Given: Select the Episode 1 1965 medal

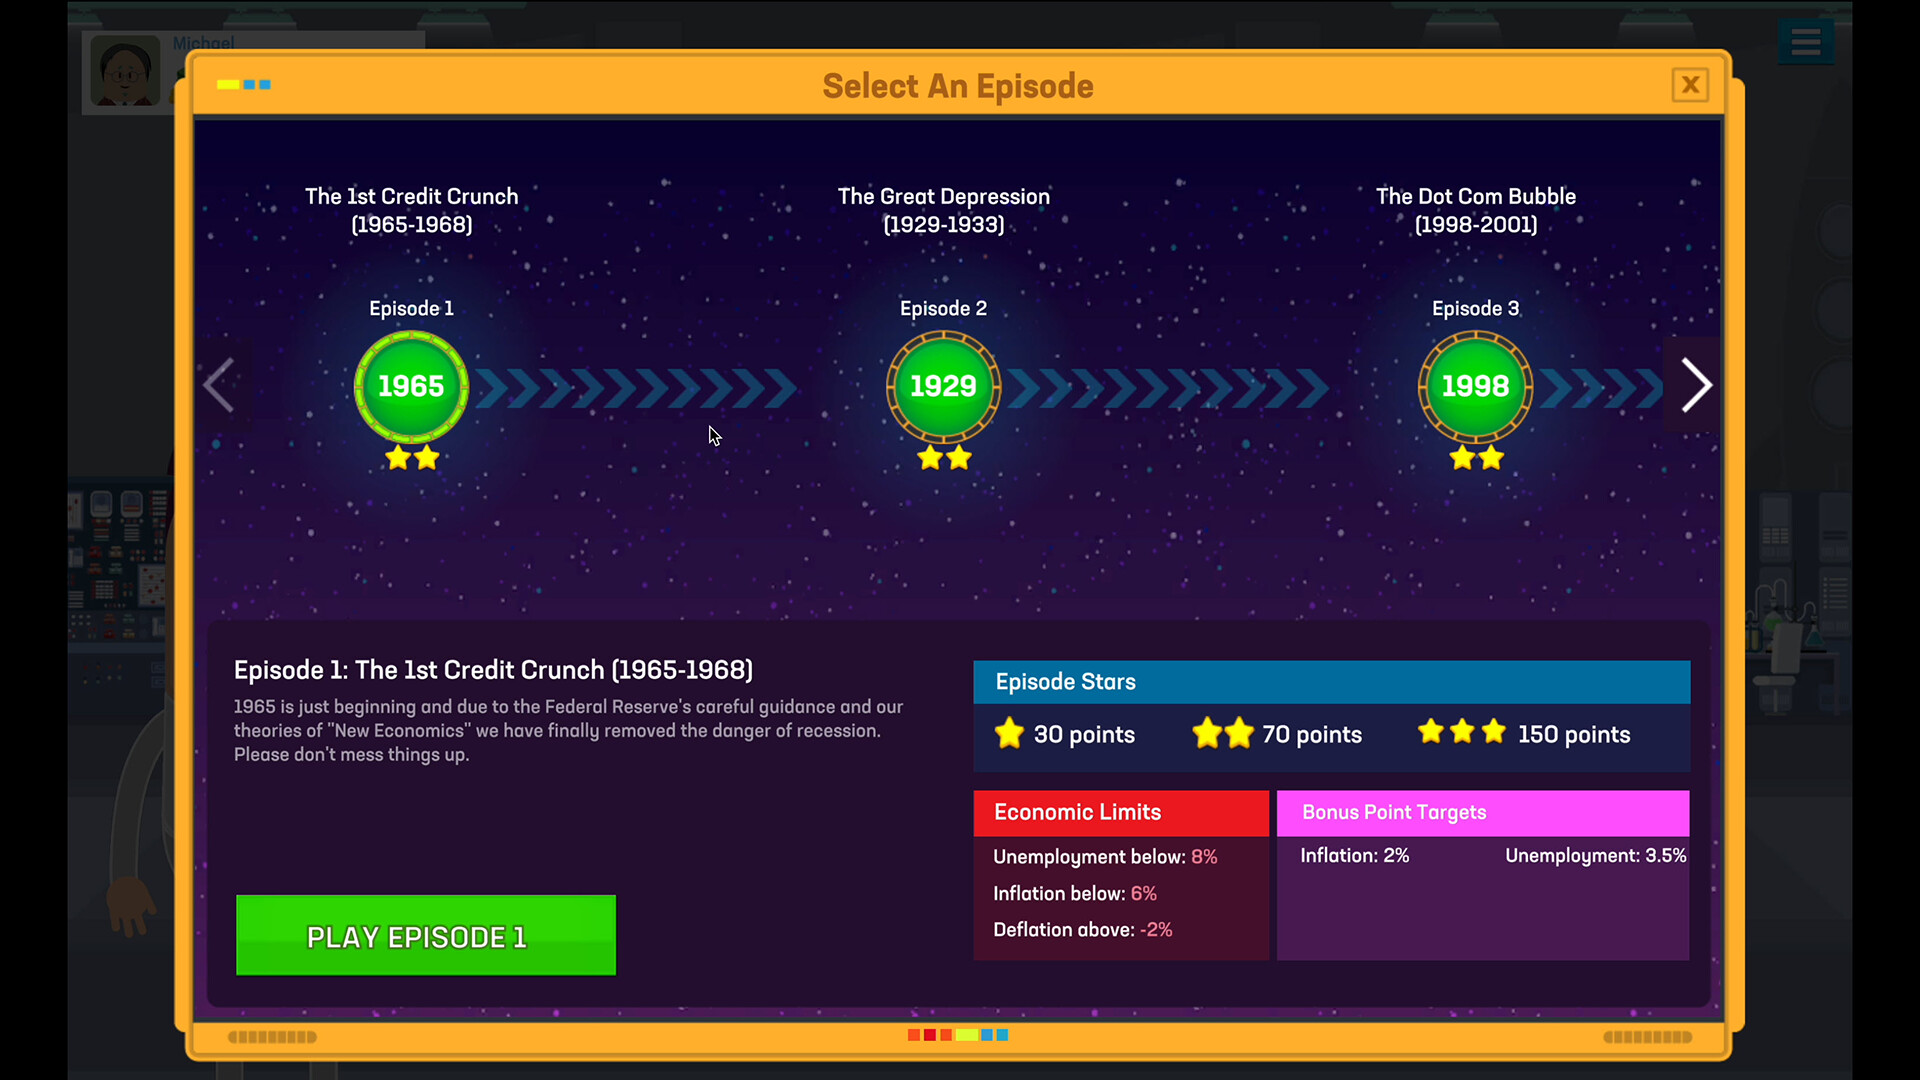Looking at the screenshot, I should tap(411, 387).
